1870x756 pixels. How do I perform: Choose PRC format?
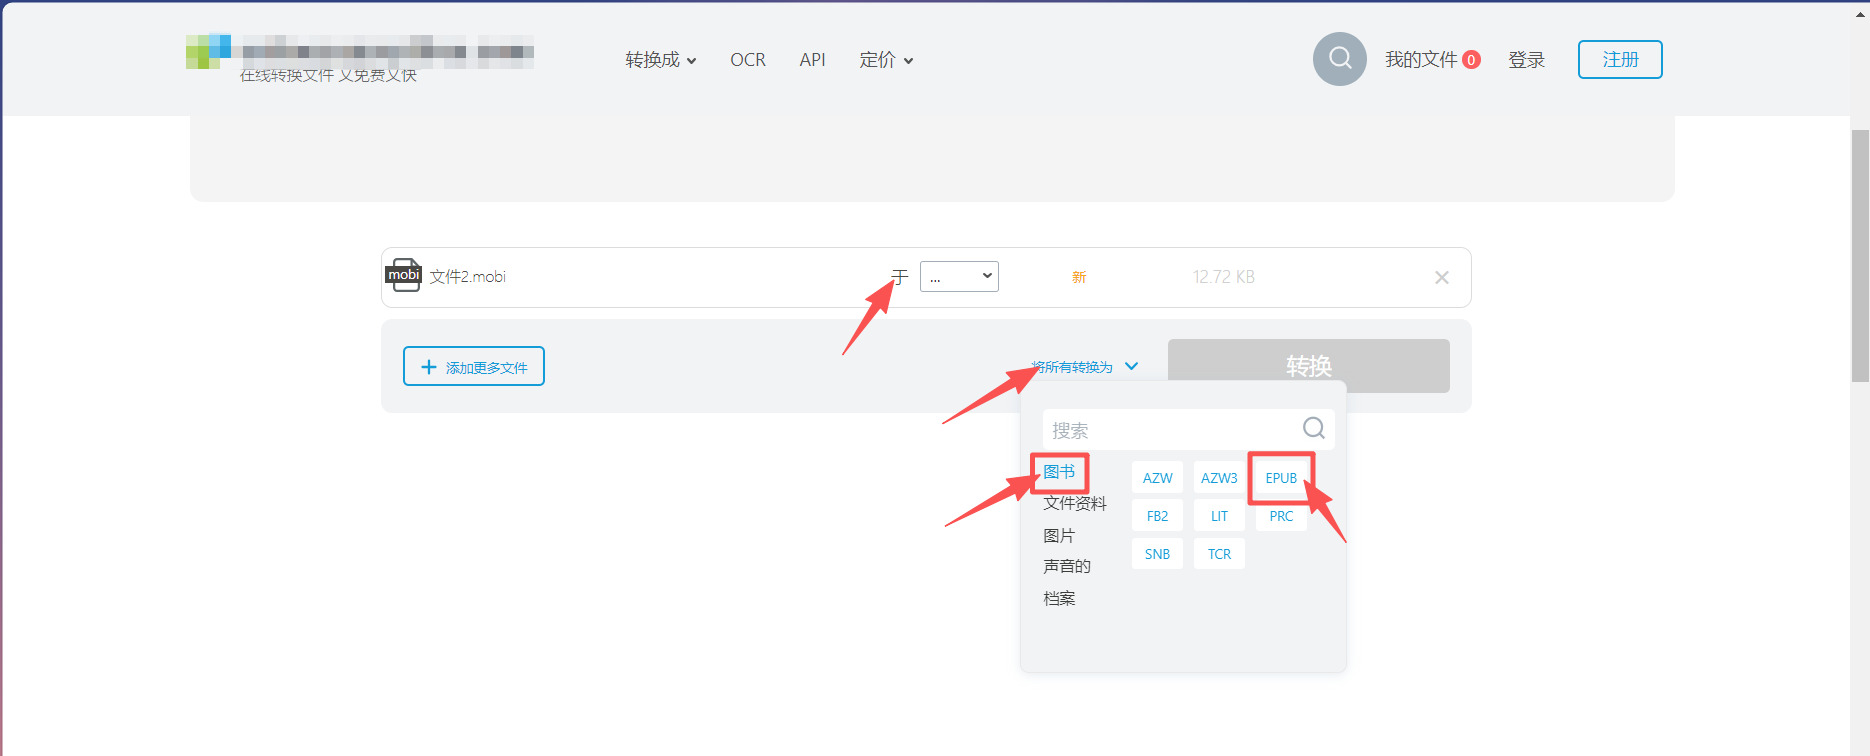1281,516
